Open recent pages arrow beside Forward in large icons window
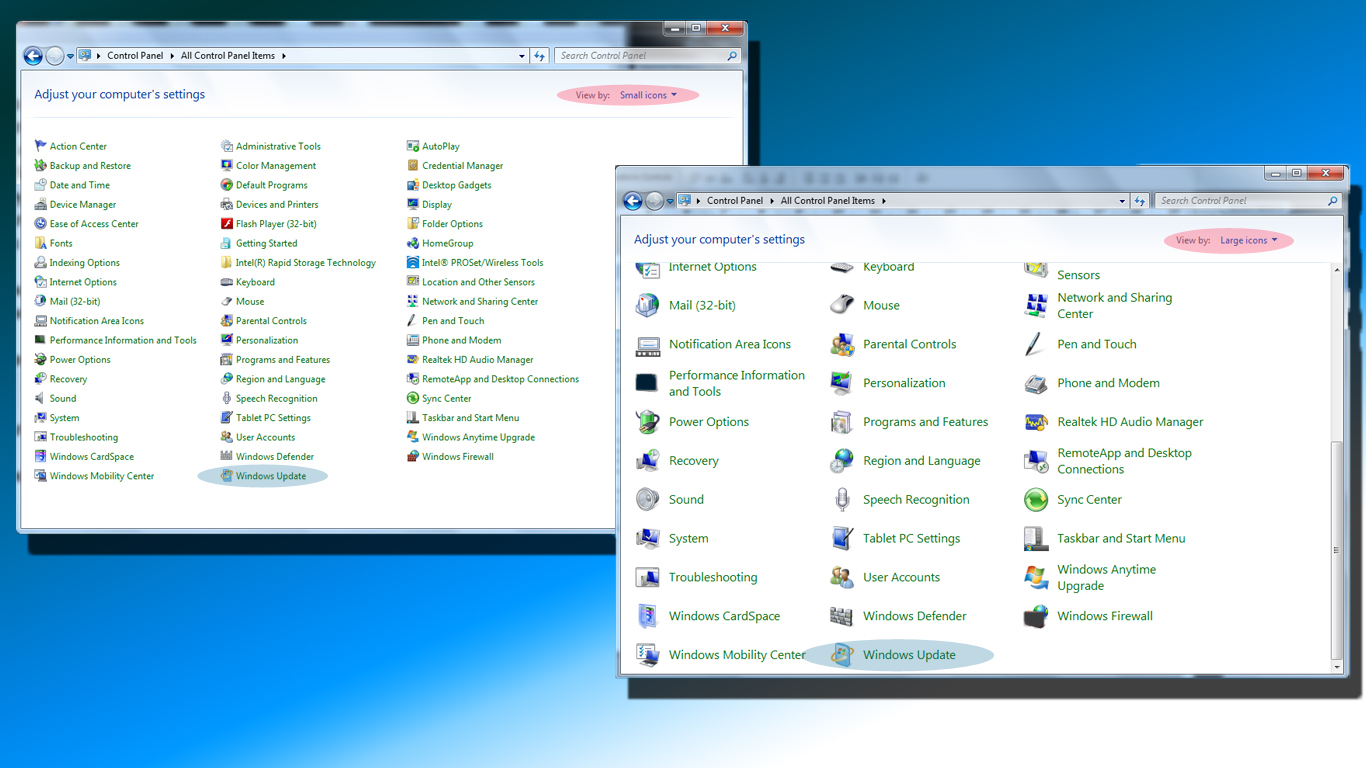 (670, 201)
